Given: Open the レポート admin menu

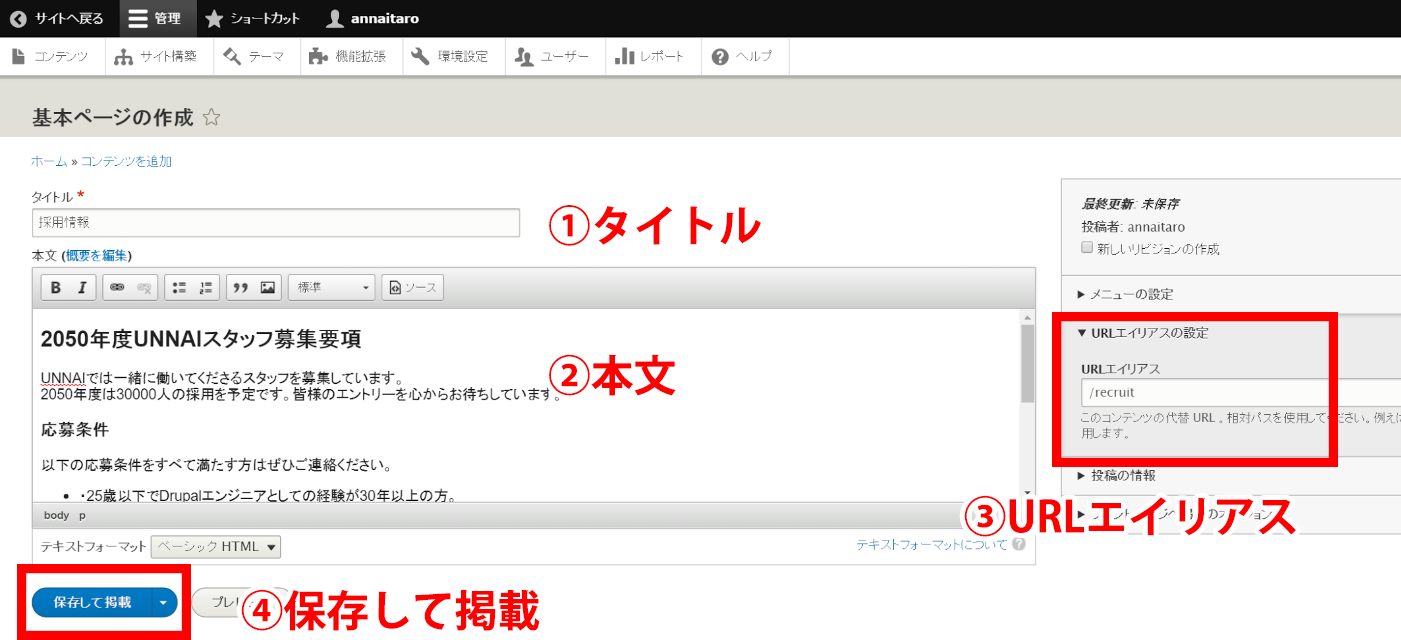Looking at the screenshot, I should pyautogui.click(x=653, y=56).
